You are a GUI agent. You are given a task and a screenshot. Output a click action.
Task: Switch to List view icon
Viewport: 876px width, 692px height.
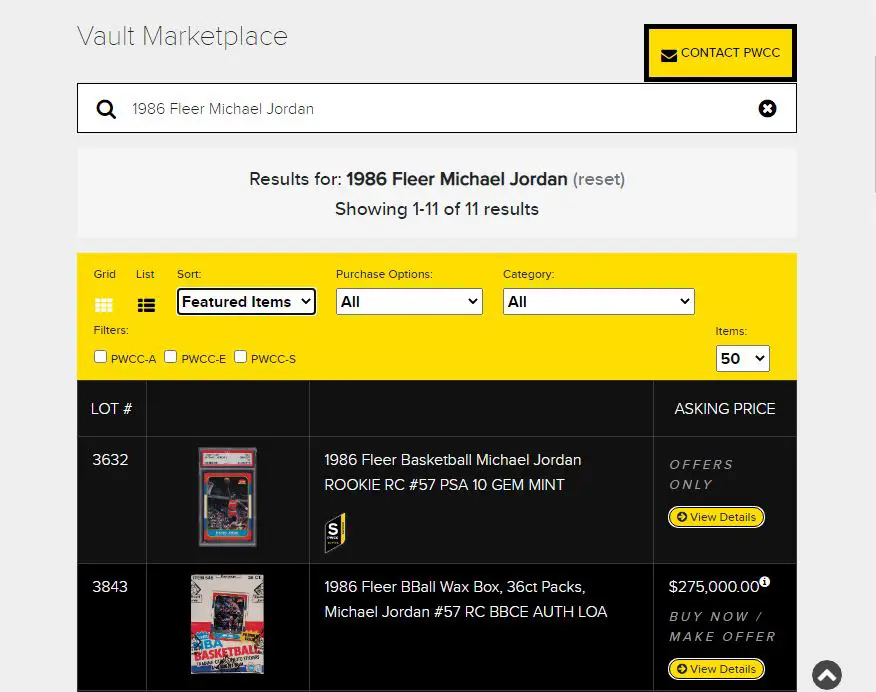click(146, 305)
